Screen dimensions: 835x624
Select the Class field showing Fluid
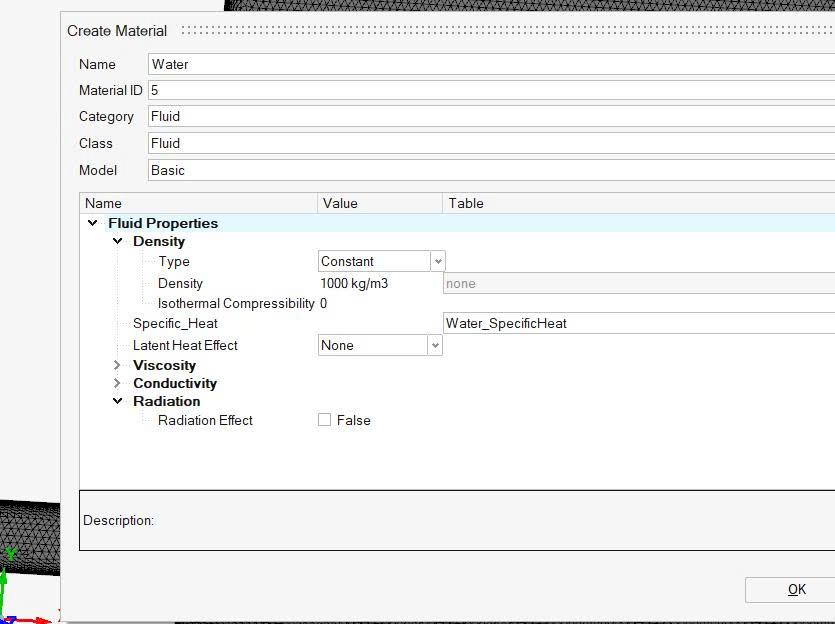491,143
